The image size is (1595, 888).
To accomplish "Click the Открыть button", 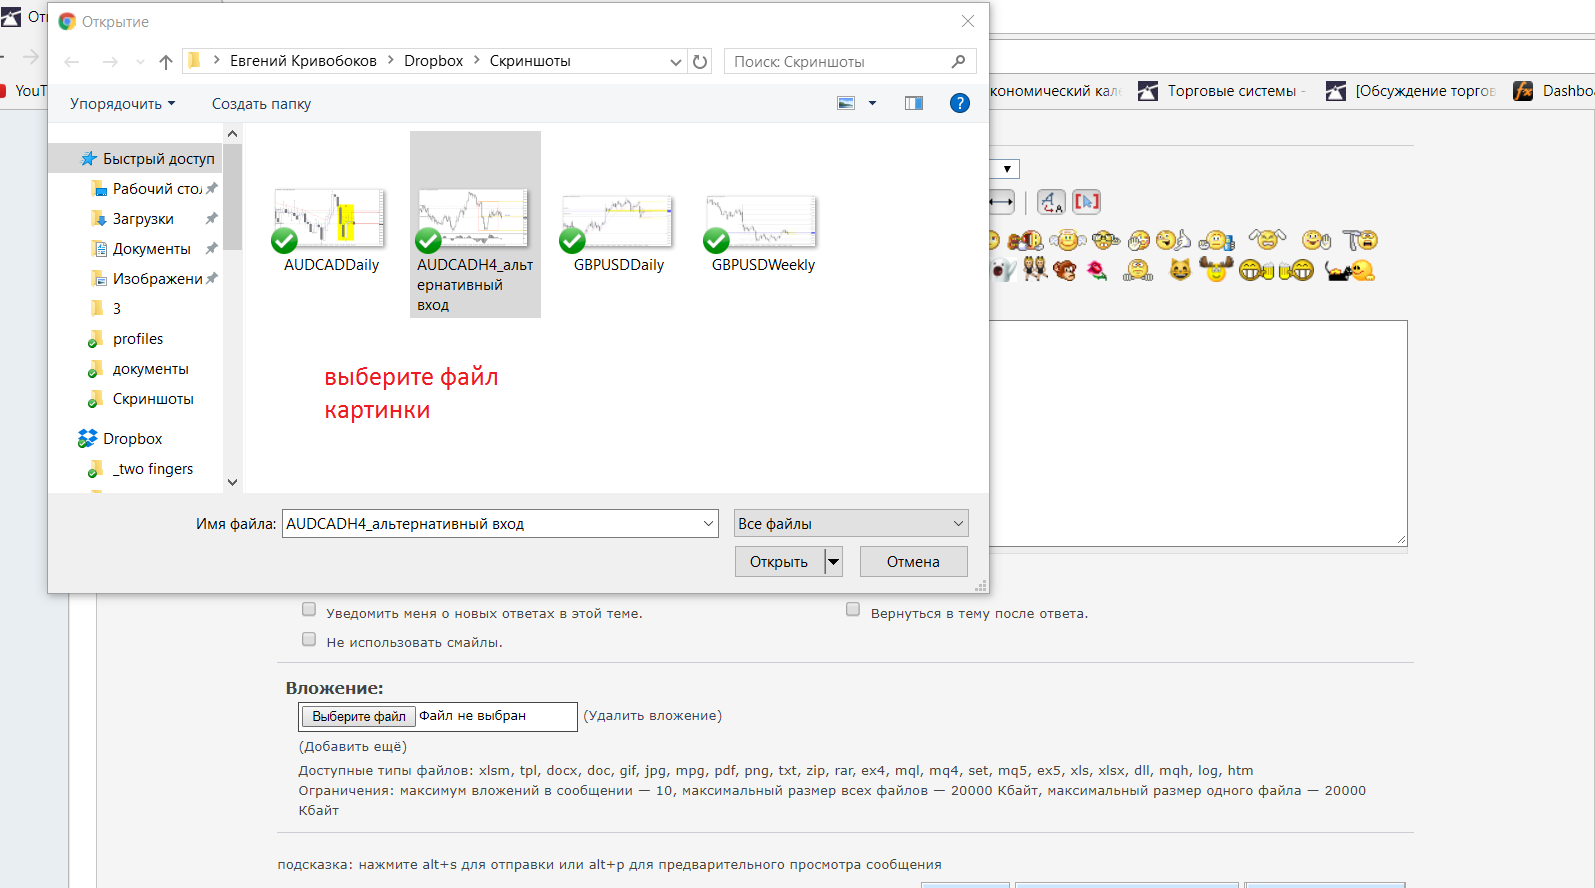I will coord(779,561).
